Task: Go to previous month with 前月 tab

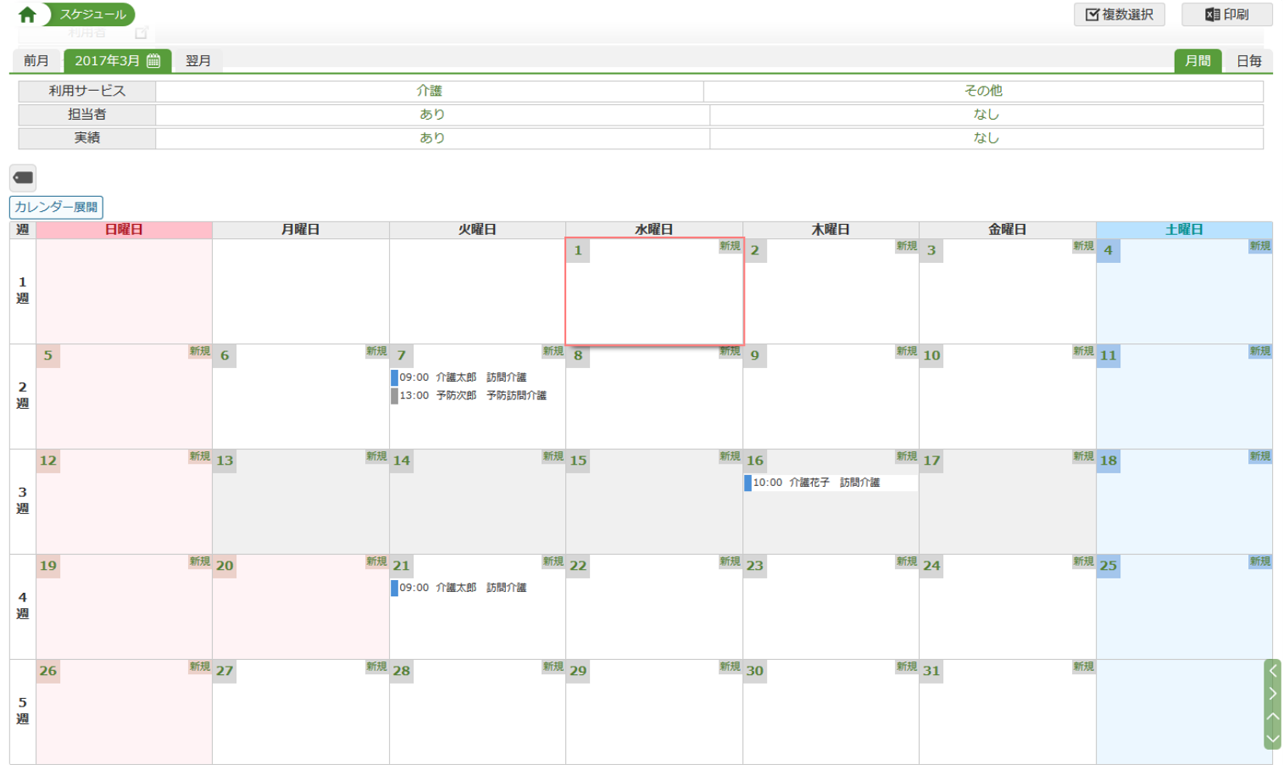Action: click(36, 61)
